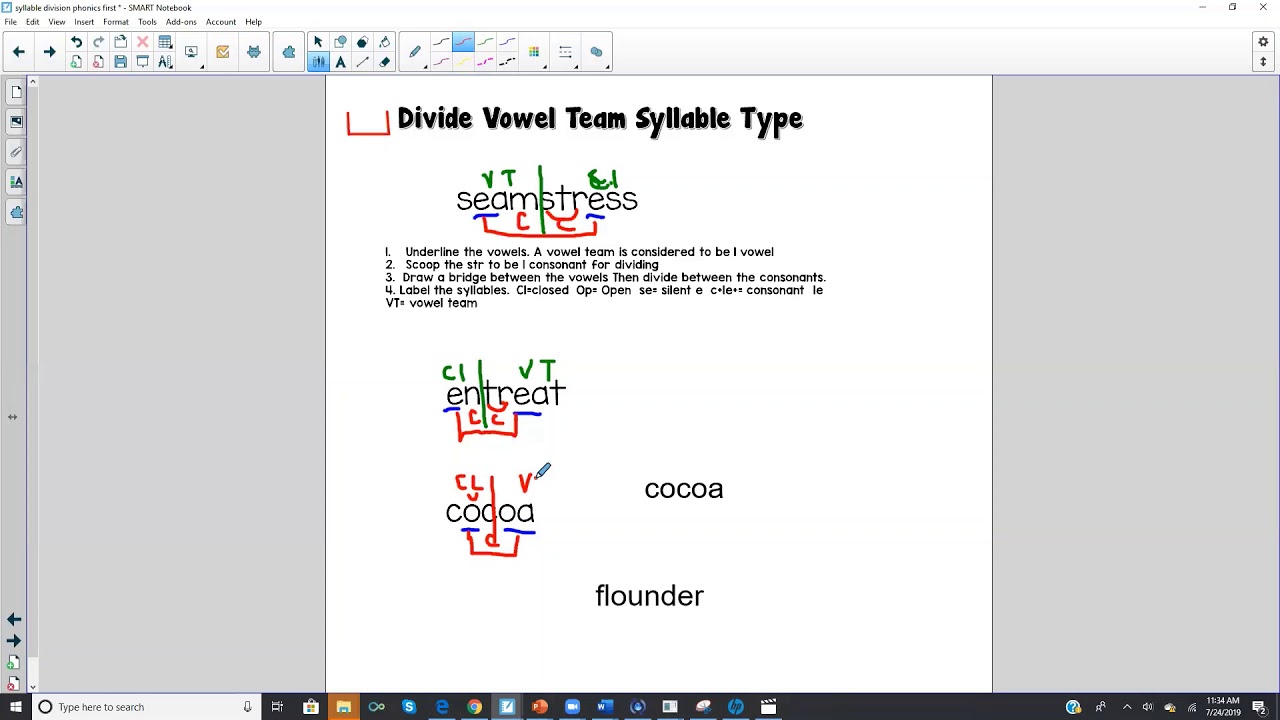Open the Page Sorter sidebar tab
Screen dimensions: 1280x720
[16, 92]
